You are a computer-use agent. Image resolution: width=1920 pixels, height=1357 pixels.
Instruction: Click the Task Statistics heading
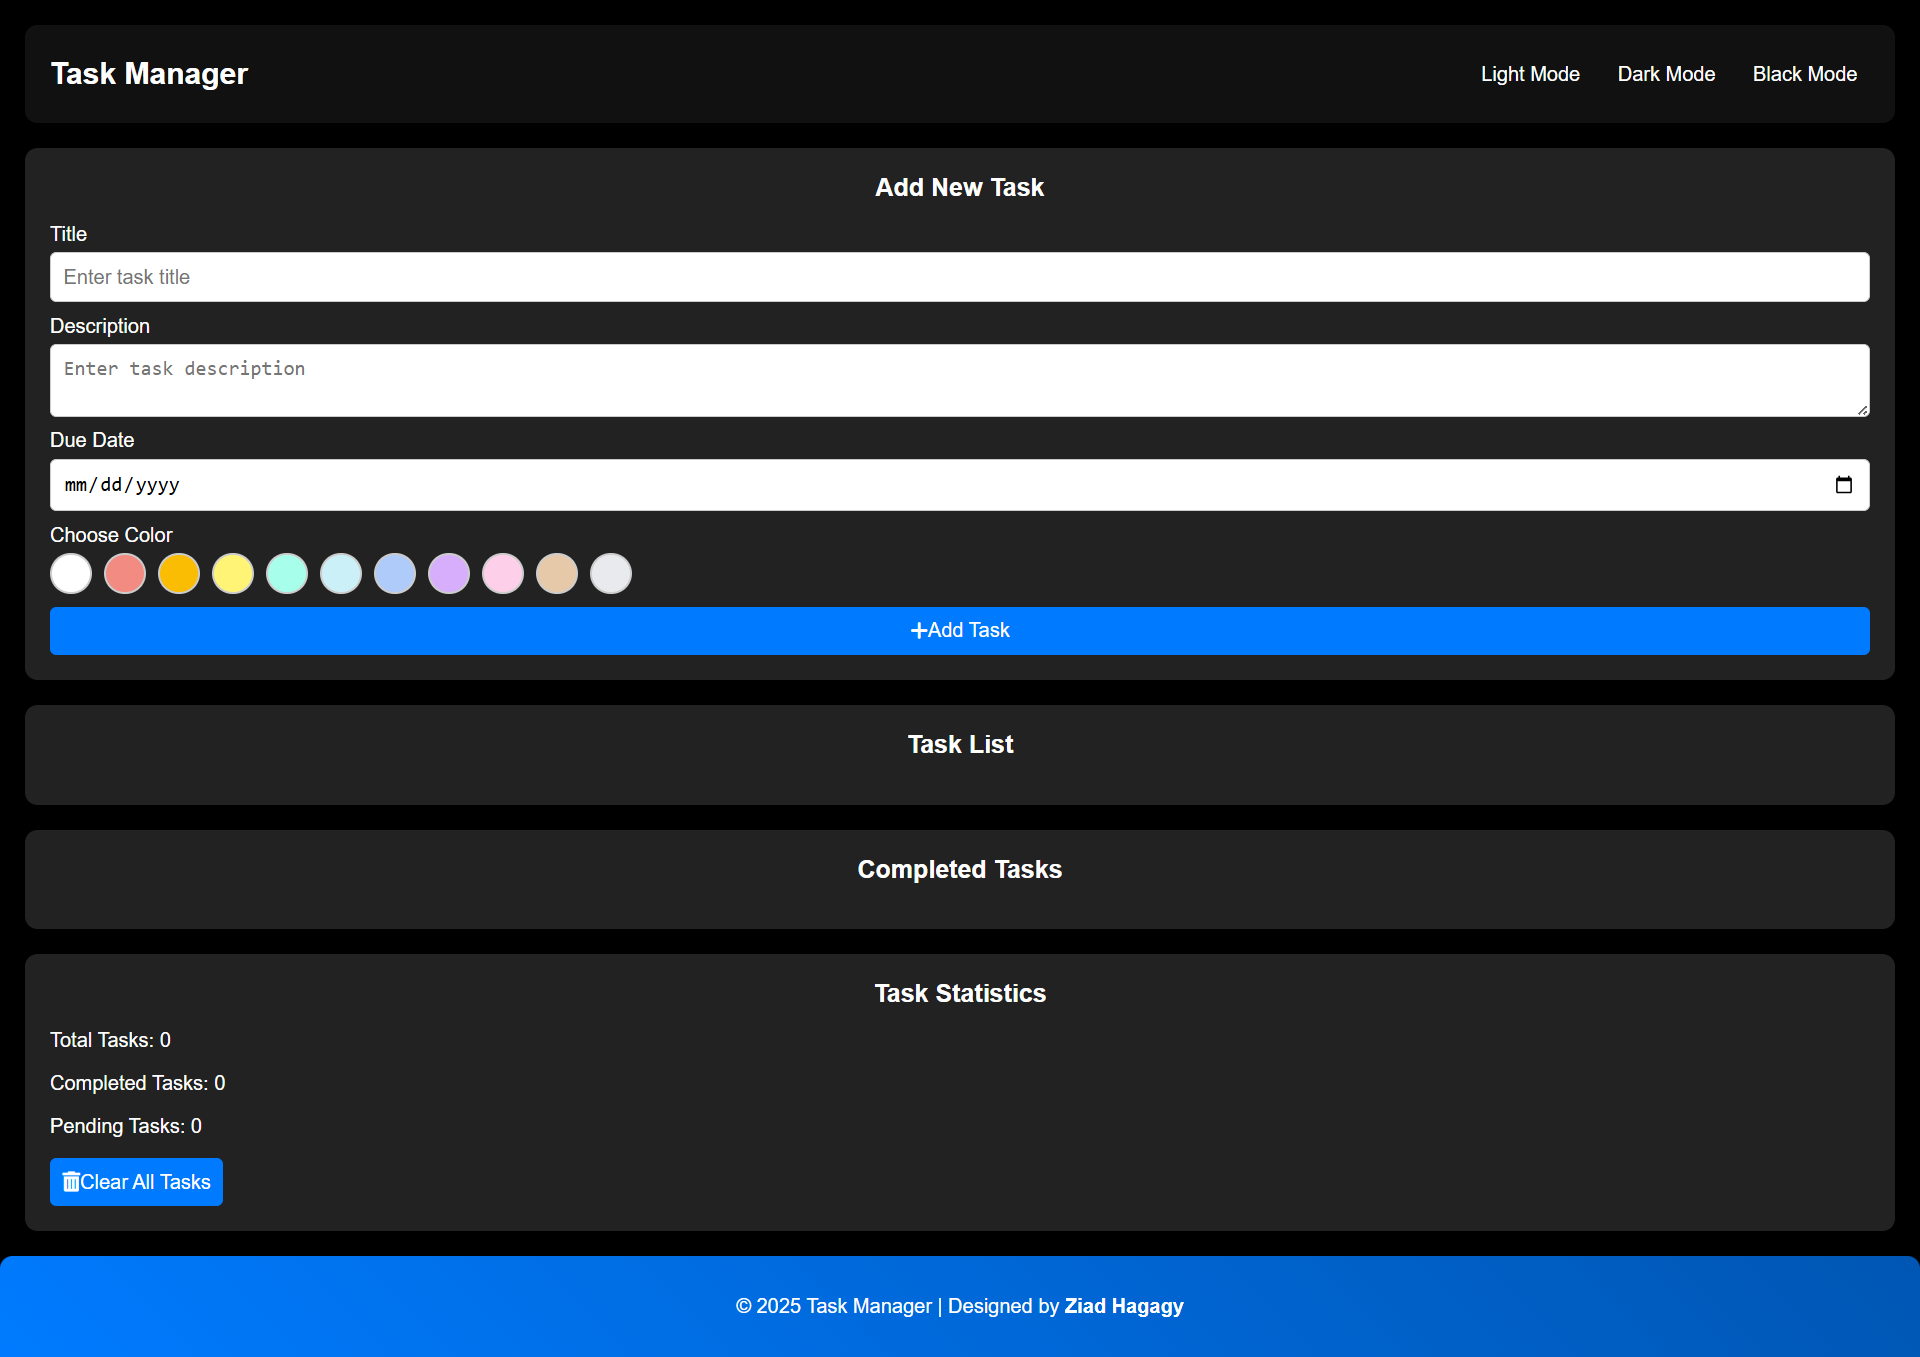pyautogui.click(x=960, y=993)
